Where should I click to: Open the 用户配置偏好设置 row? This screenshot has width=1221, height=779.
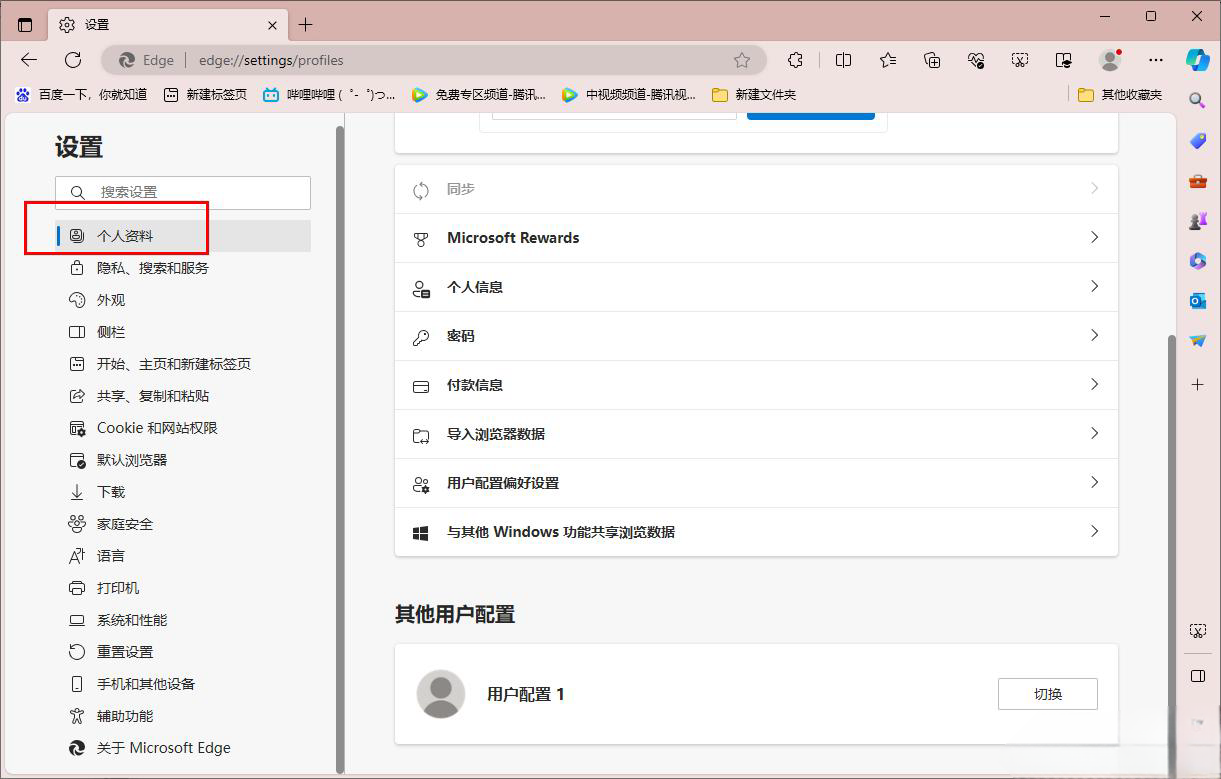(x=756, y=483)
